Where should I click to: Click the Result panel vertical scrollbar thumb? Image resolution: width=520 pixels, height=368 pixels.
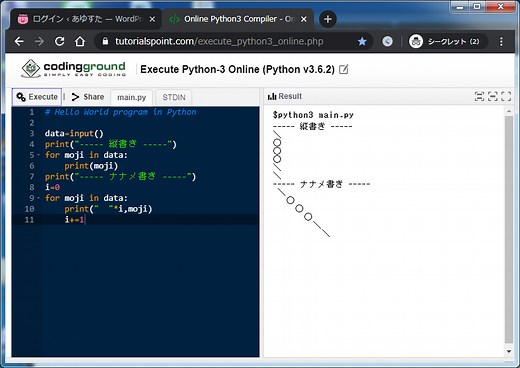pyautogui.click(x=509, y=229)
